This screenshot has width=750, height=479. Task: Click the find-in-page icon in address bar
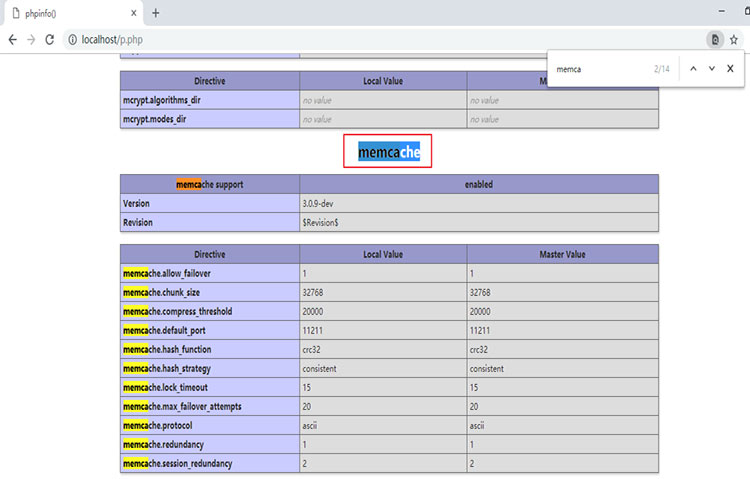[x=714, y=39]
